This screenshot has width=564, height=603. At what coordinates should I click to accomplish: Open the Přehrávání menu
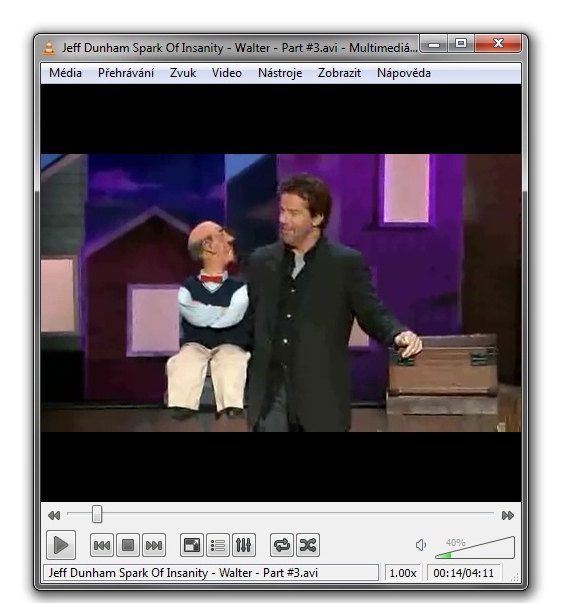[x=126, y=73]
